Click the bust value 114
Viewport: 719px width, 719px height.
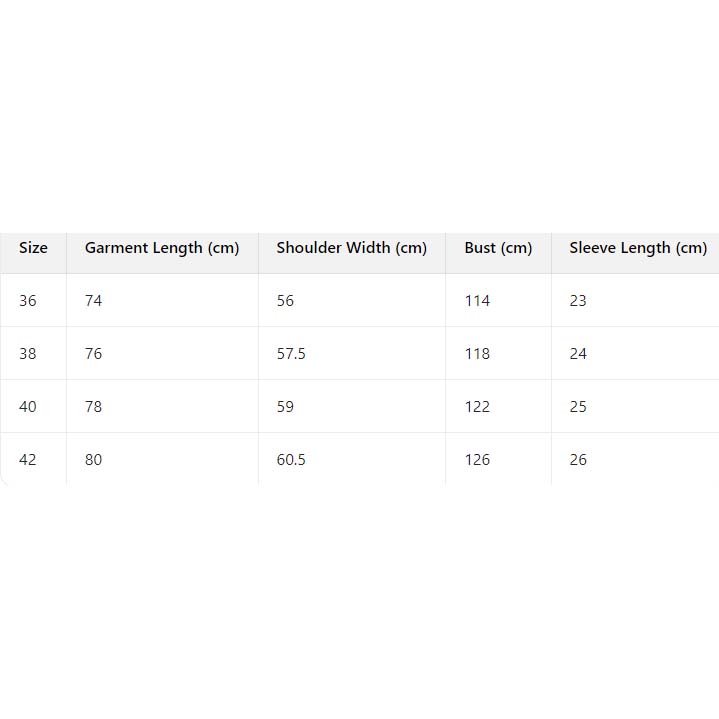[477, 301]
